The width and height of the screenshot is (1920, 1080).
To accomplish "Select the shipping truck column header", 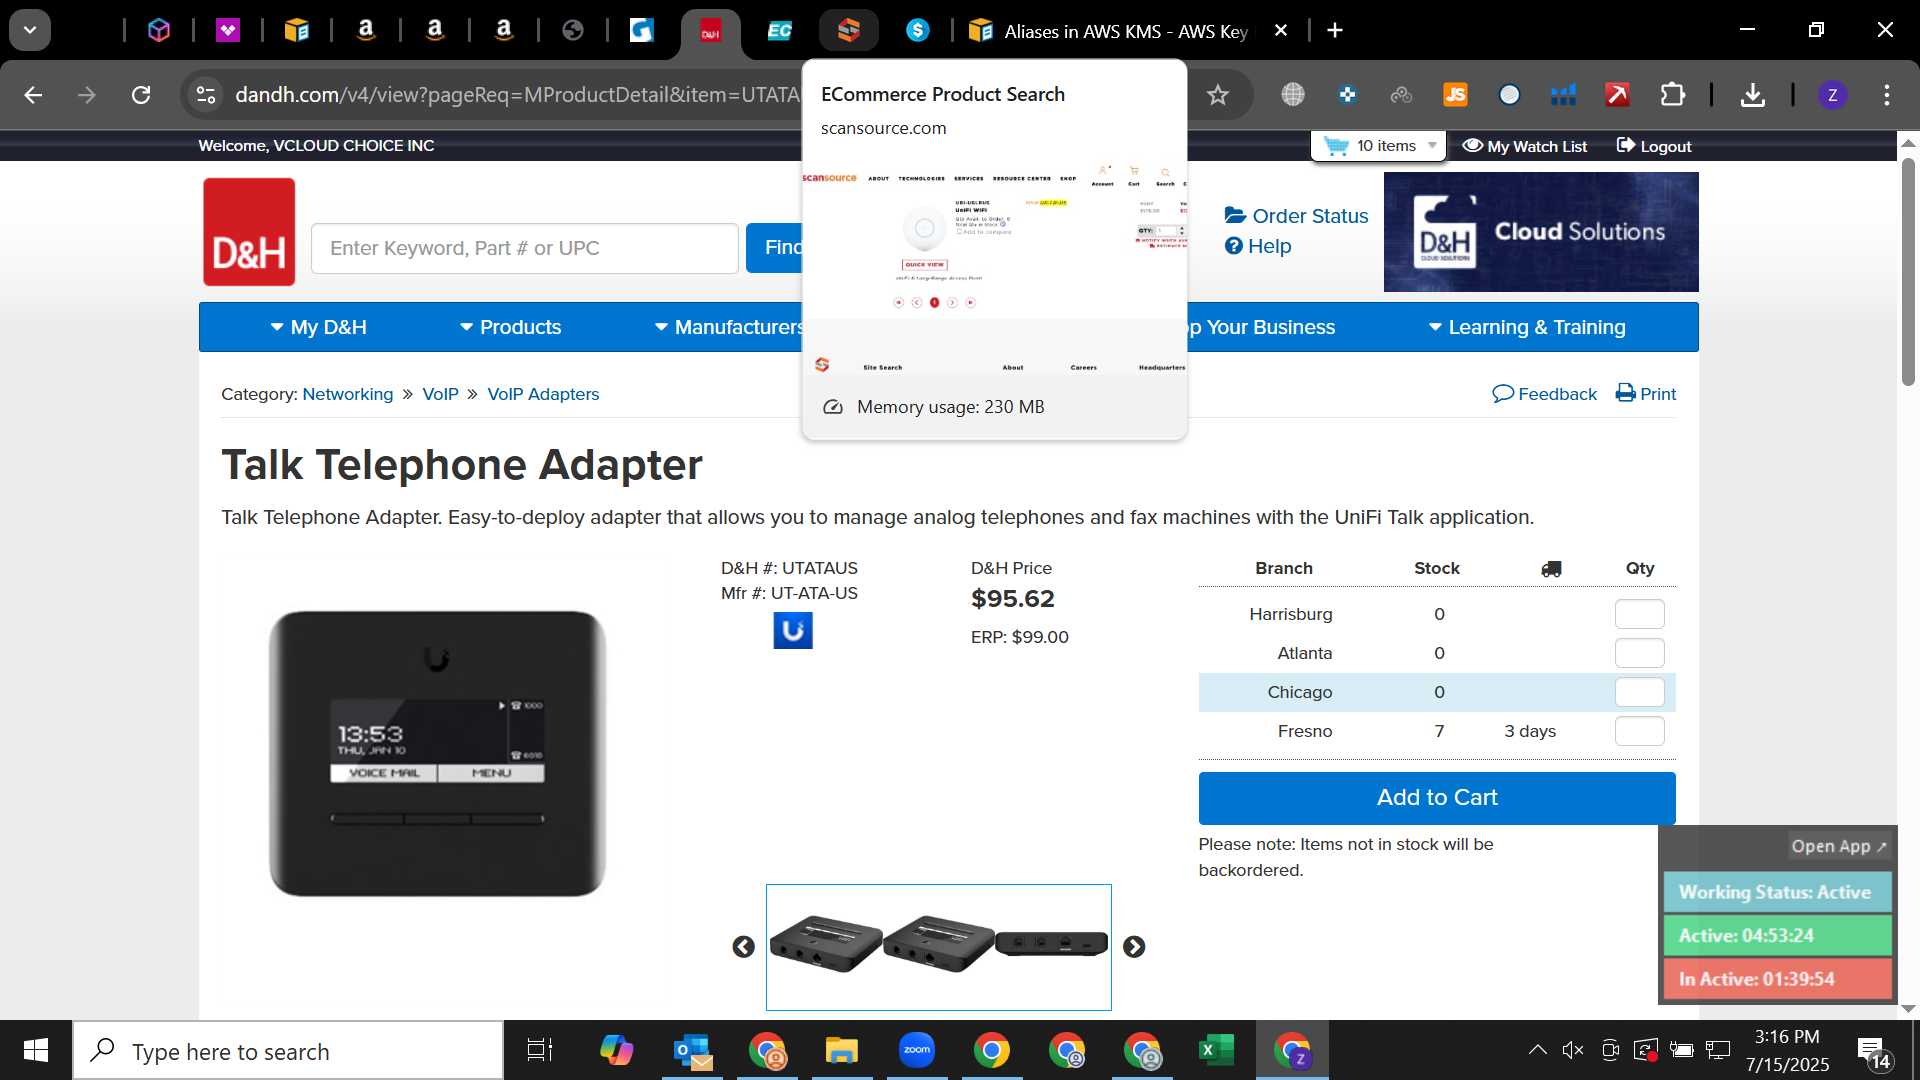I will pos(1551,568).
